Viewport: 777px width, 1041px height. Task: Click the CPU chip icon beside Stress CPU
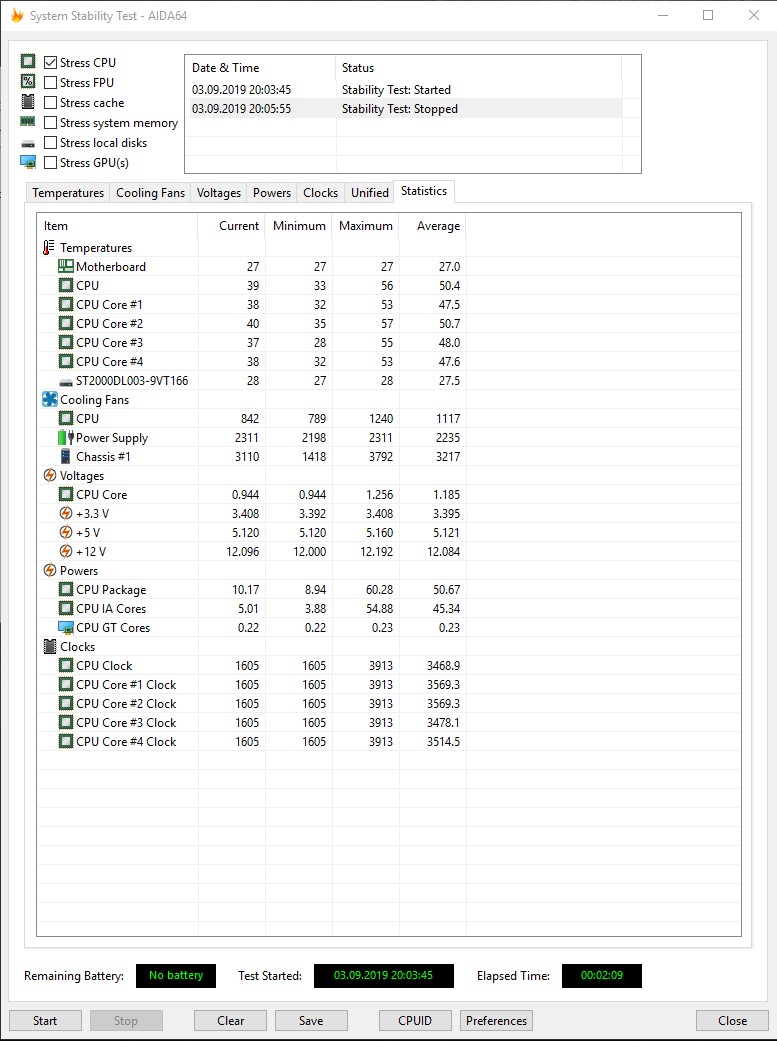coord(28,62)
